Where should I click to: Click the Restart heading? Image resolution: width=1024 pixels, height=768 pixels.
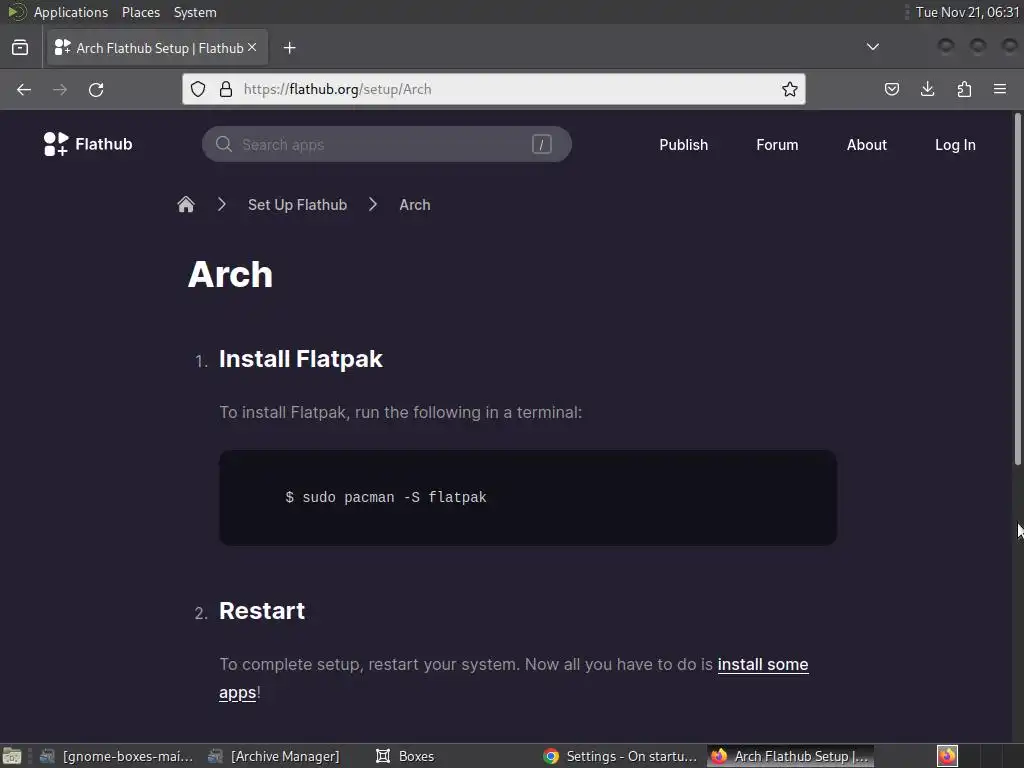pos(262,611)
